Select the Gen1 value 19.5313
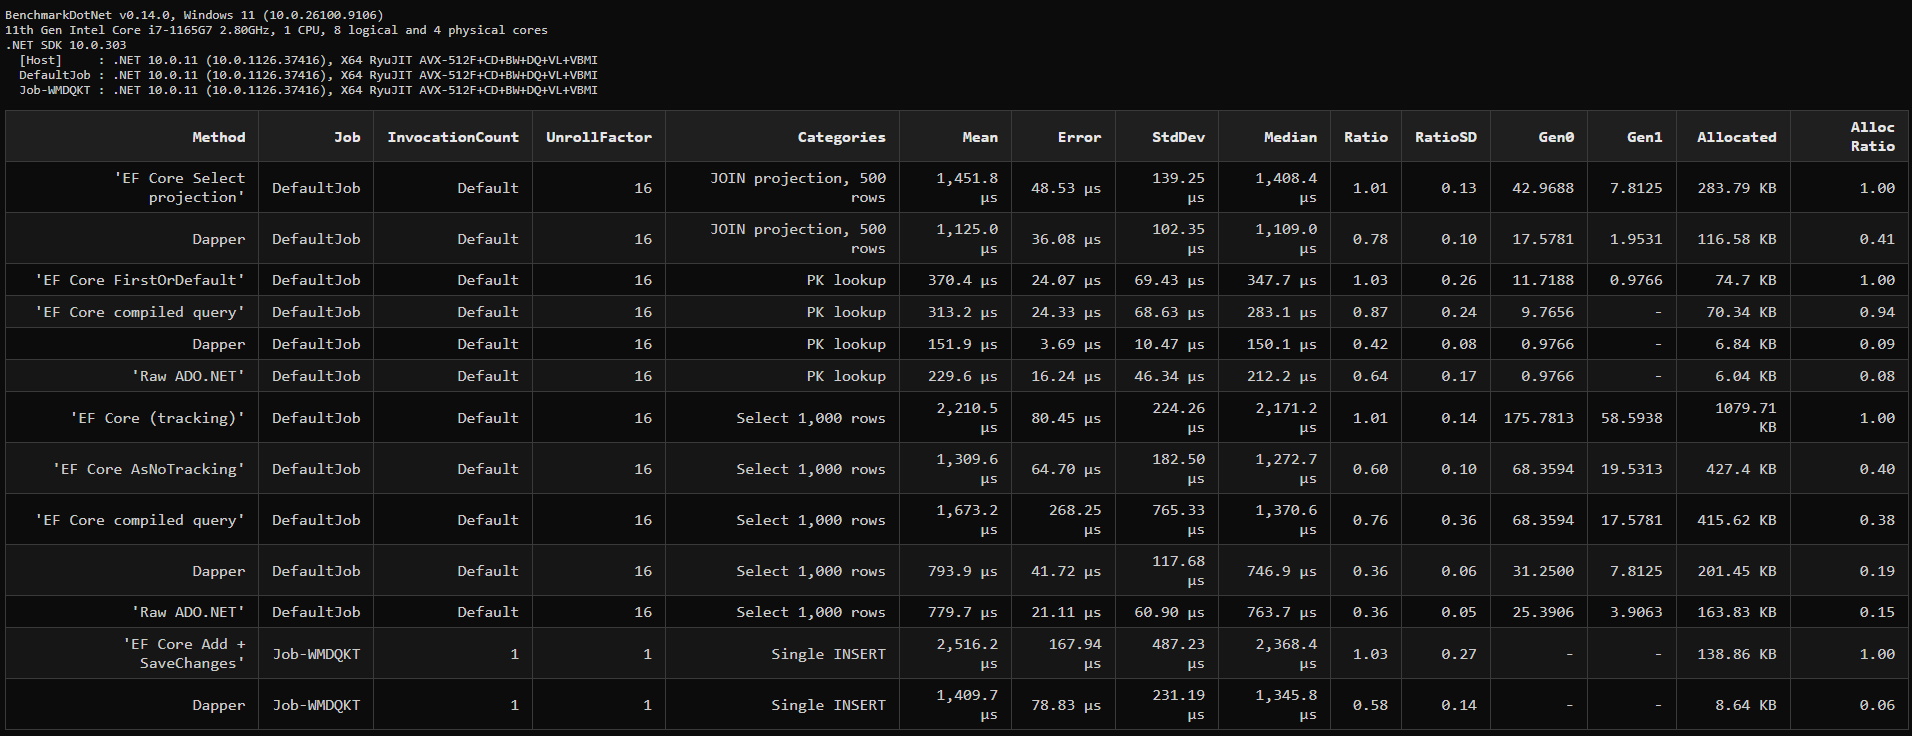The height and width of the screenshot is (736, 1912). click(x=1631, y=469)
